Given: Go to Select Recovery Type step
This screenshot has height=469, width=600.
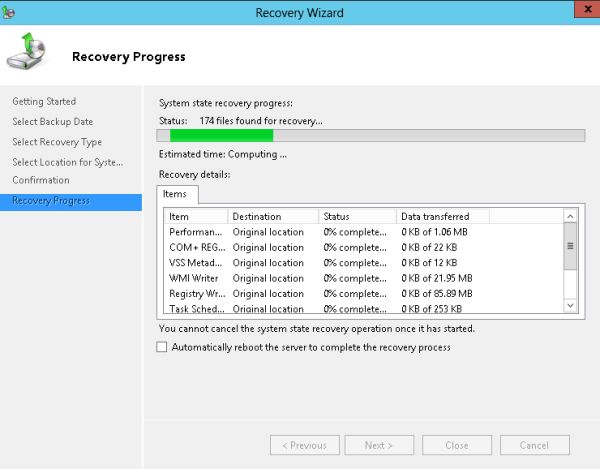Looking at the screenshot, I should click(x=57, y=142).
